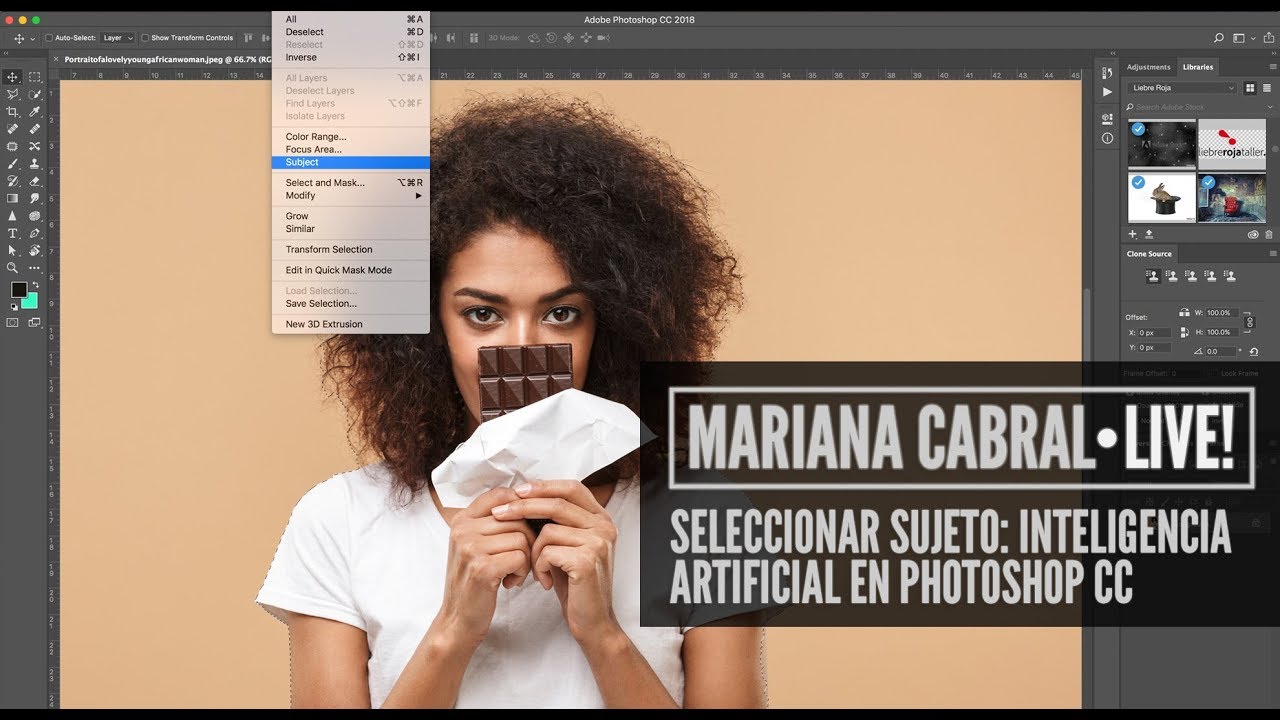1280x720 pixels.
Task: Open the Search icon in options bar
Action: coord(1219,37)
